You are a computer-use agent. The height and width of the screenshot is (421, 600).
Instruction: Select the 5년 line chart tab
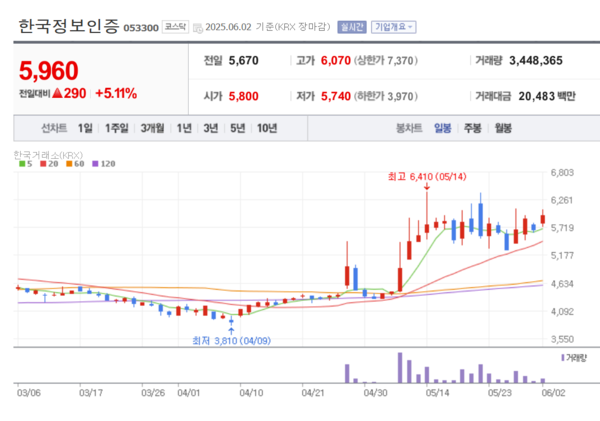pos(237,128)
